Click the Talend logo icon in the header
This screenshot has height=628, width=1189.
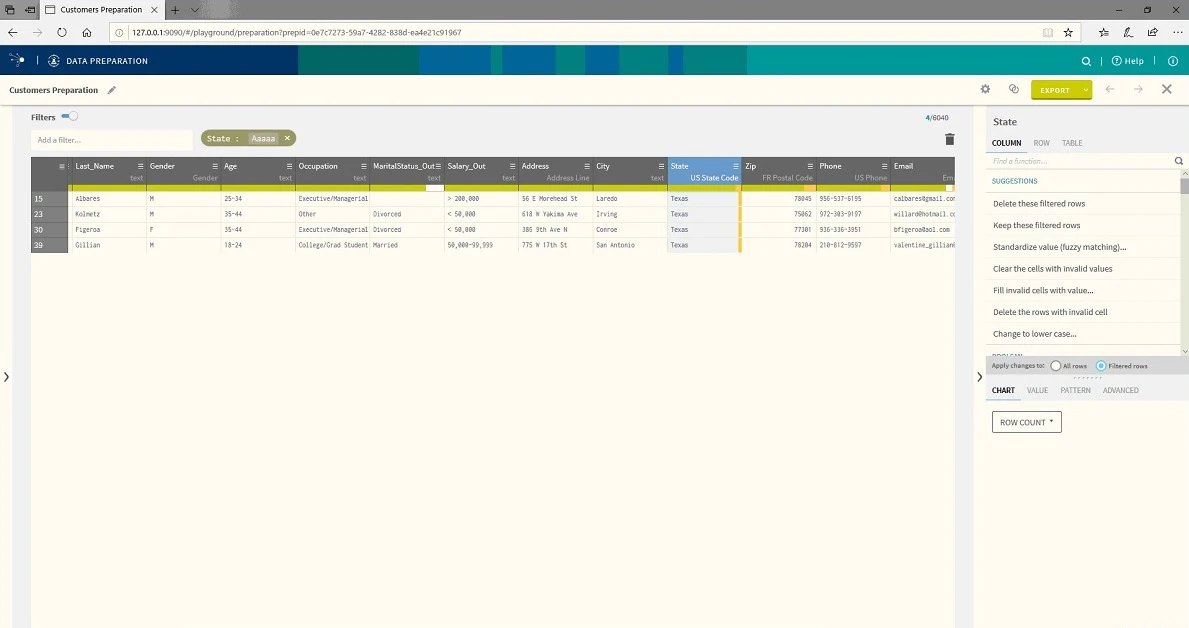17,60
